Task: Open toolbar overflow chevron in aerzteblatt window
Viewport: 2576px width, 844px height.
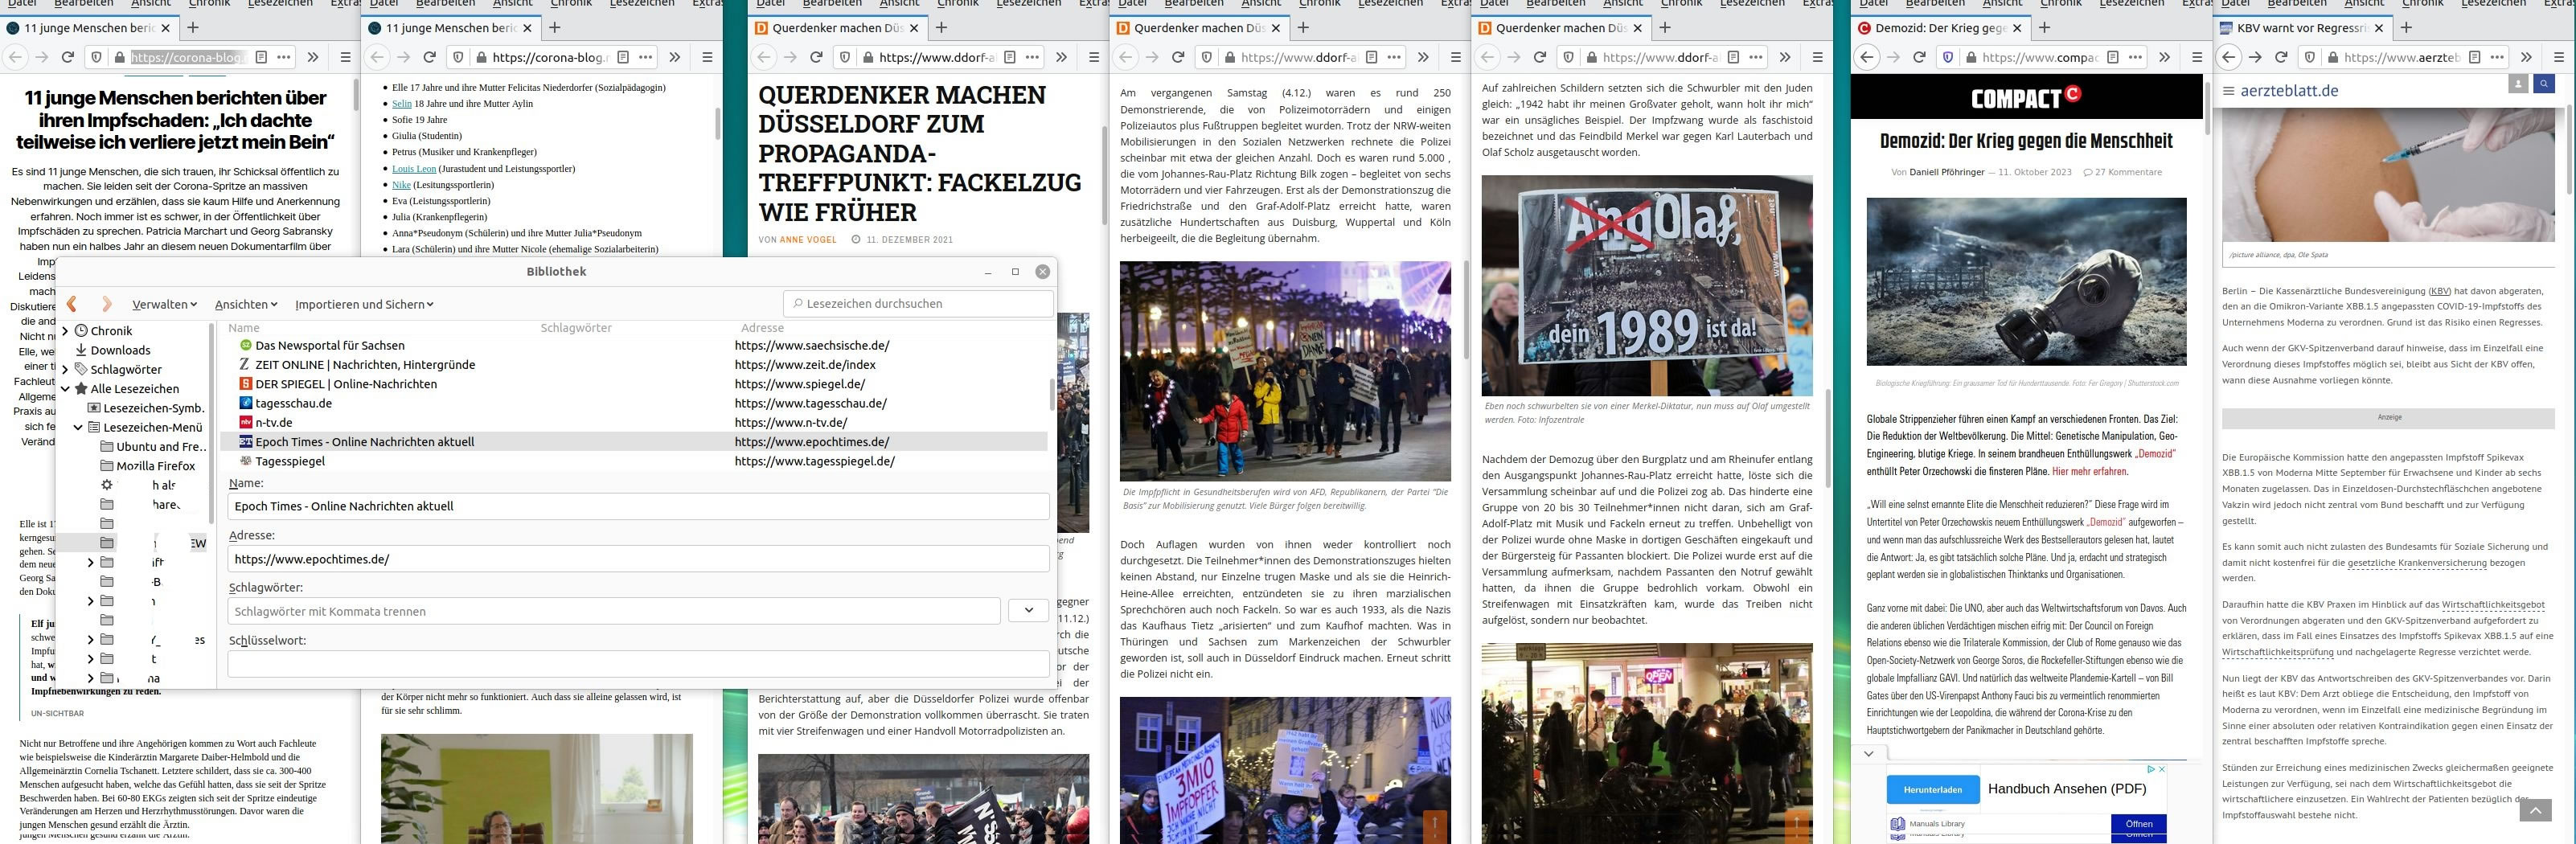Action: click(2526, 57)
